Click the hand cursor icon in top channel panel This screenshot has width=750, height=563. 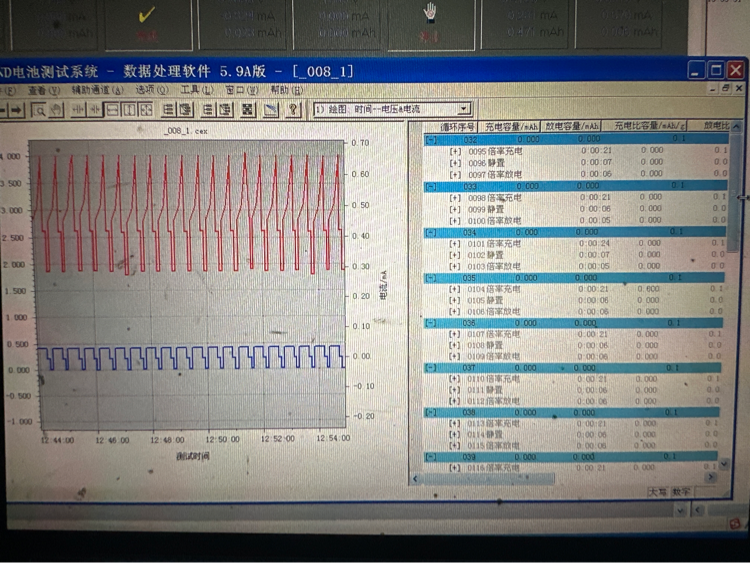pos(431,12)
